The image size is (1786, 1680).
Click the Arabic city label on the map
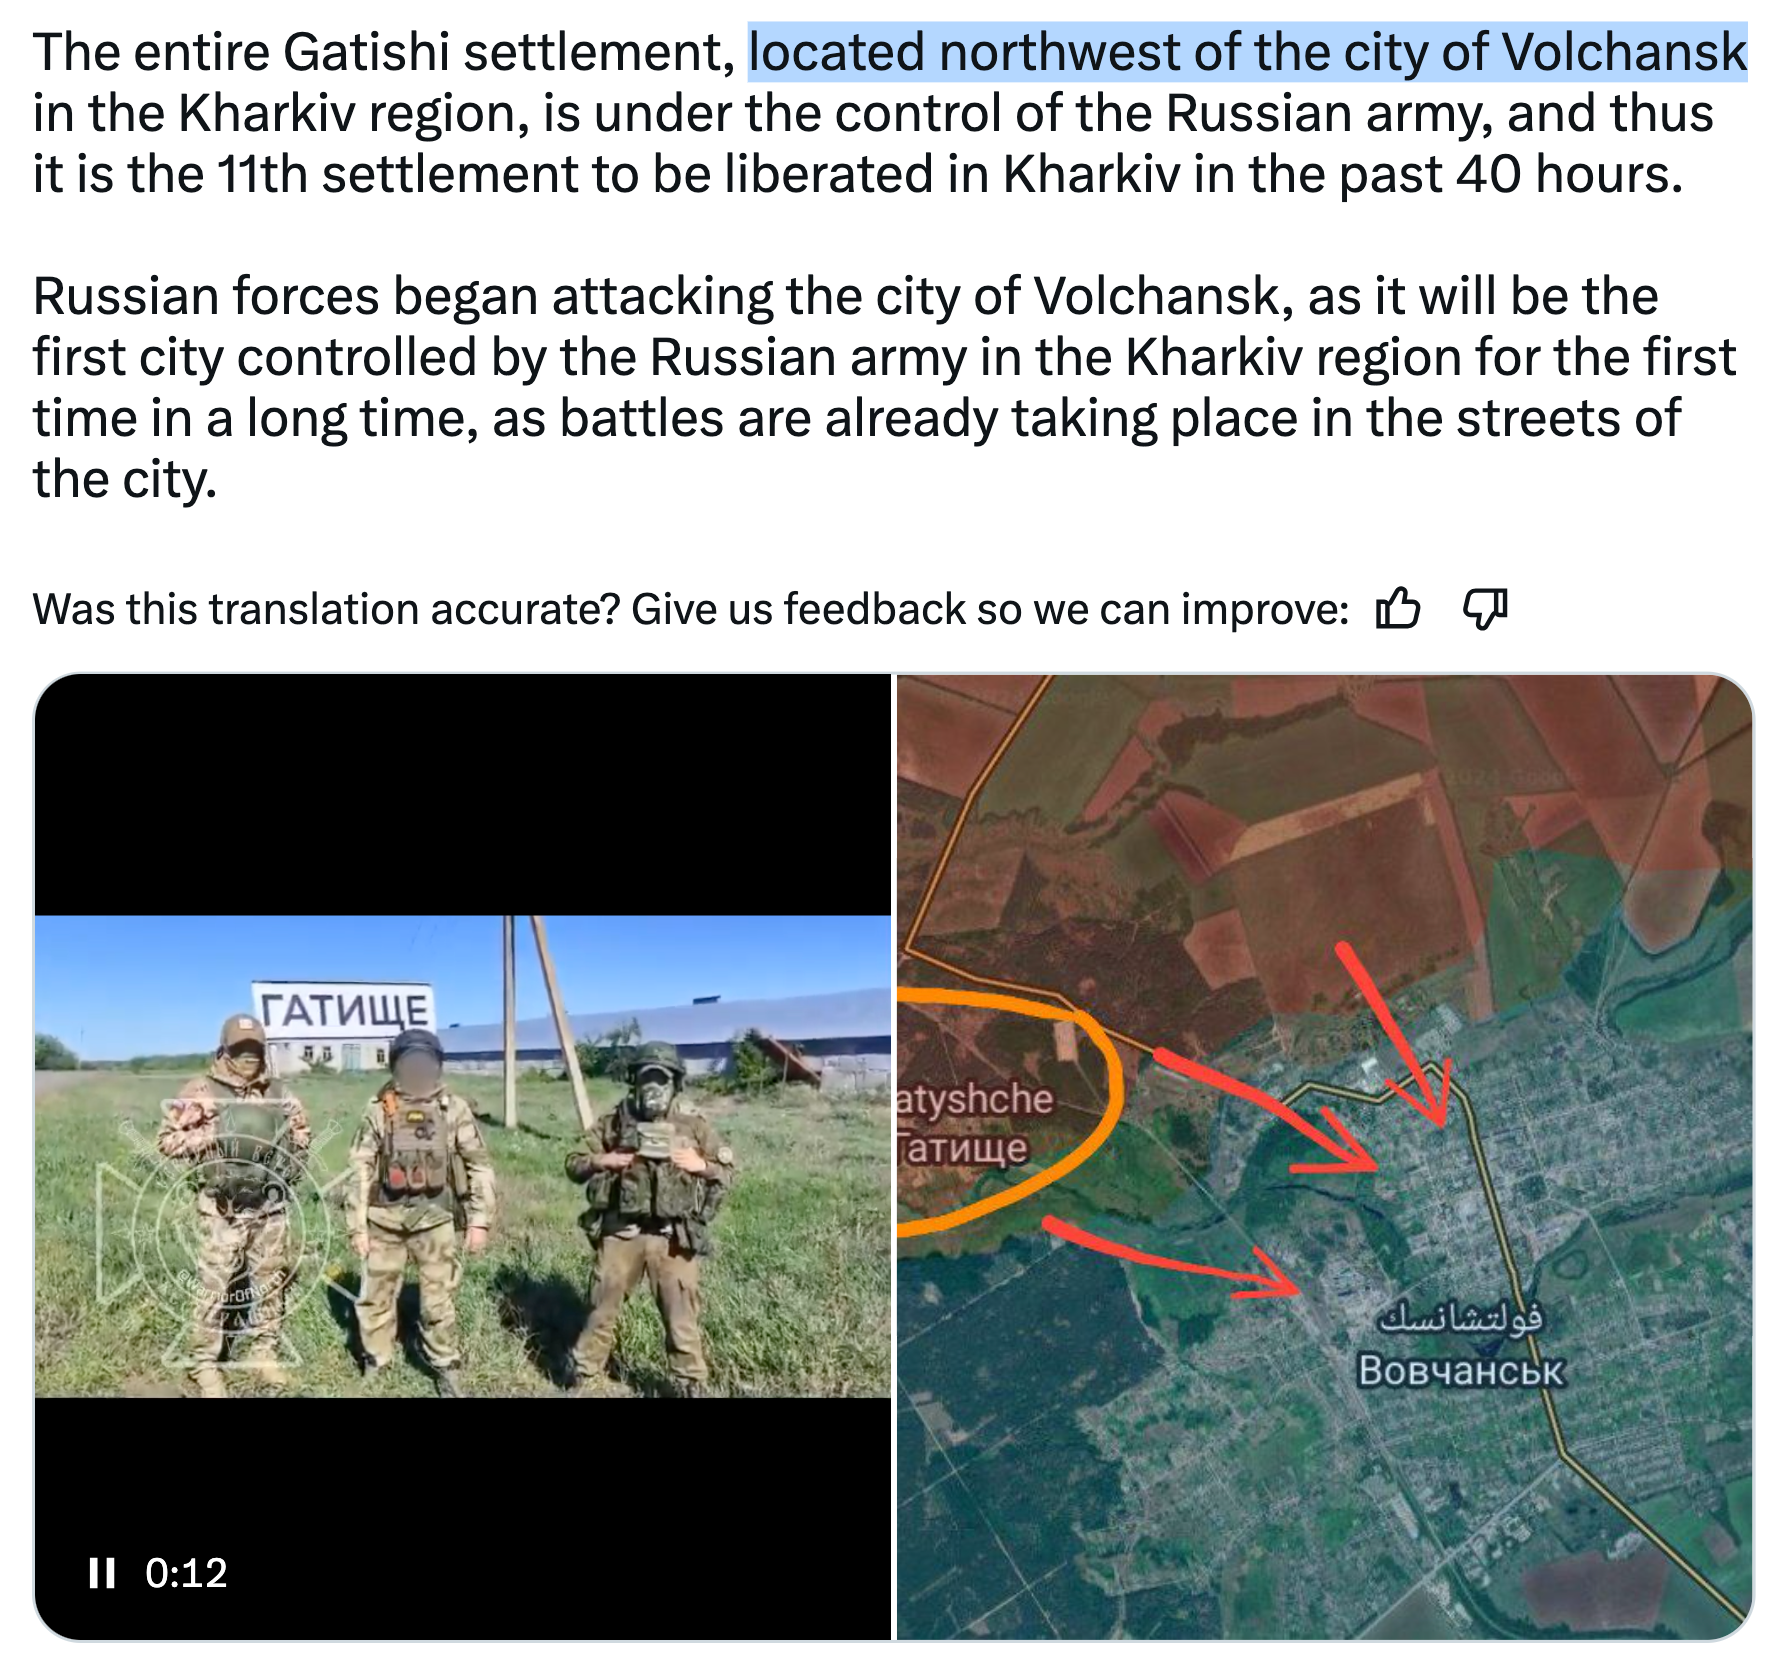click(1460, 1319)
